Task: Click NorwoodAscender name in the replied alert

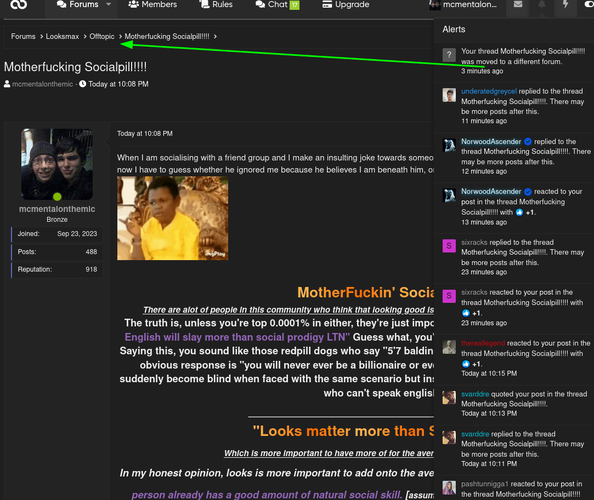Action: (x=491, y=142)
